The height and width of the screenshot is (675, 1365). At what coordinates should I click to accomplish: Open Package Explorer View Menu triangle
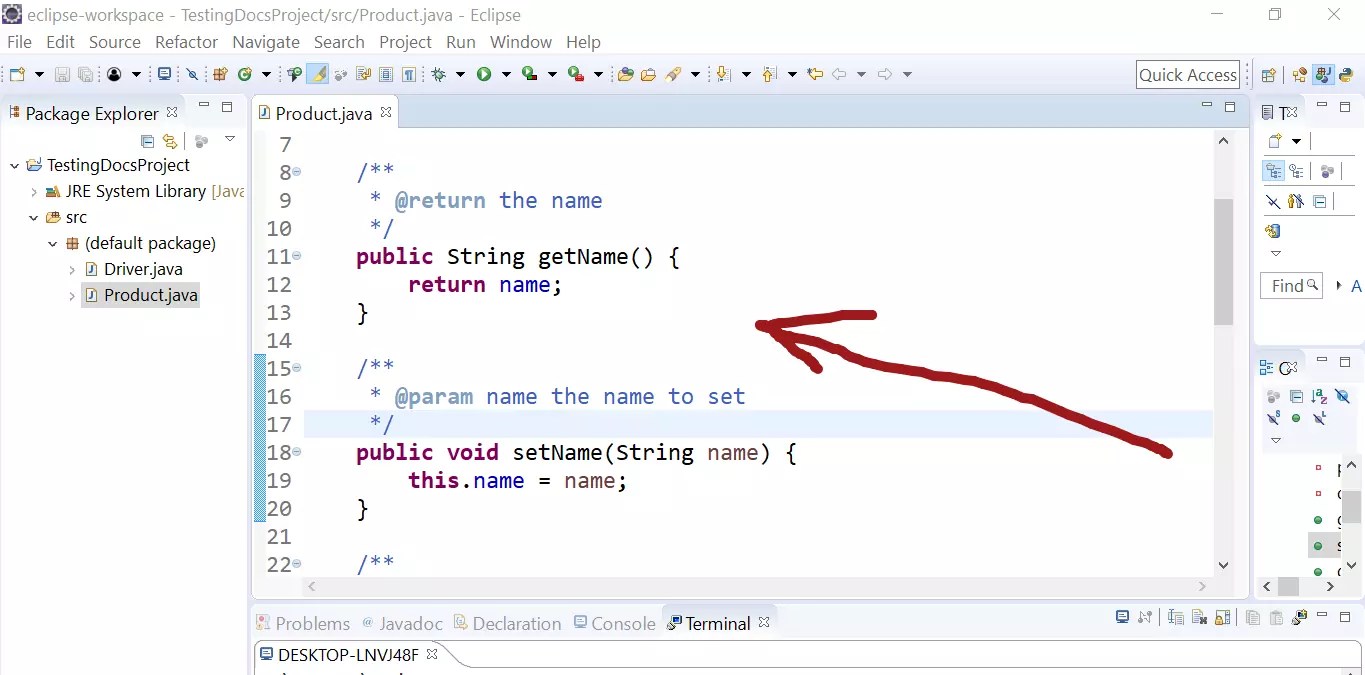tap(230, 138)
